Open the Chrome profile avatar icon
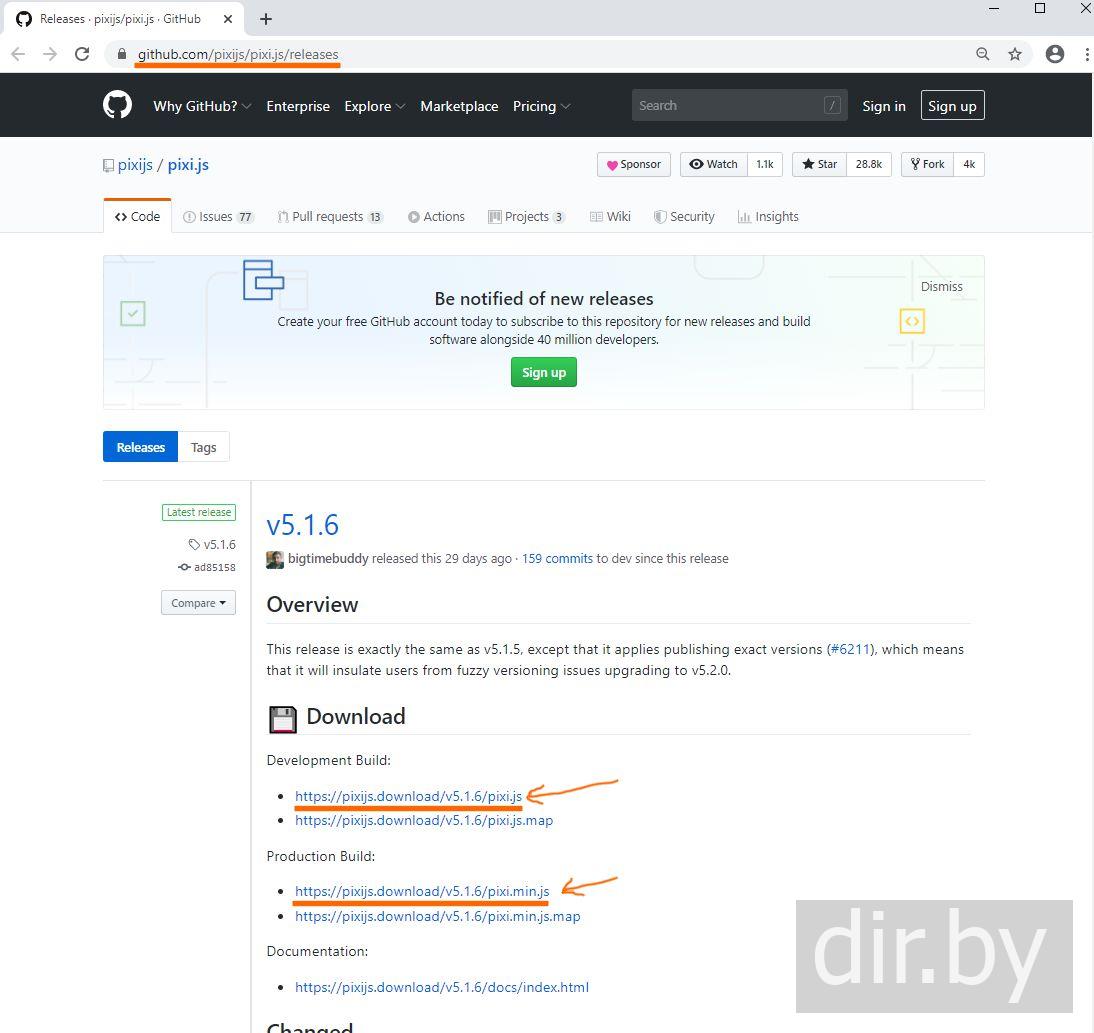Screen dimensions: 1094x1033 [x=1055, y=54]
